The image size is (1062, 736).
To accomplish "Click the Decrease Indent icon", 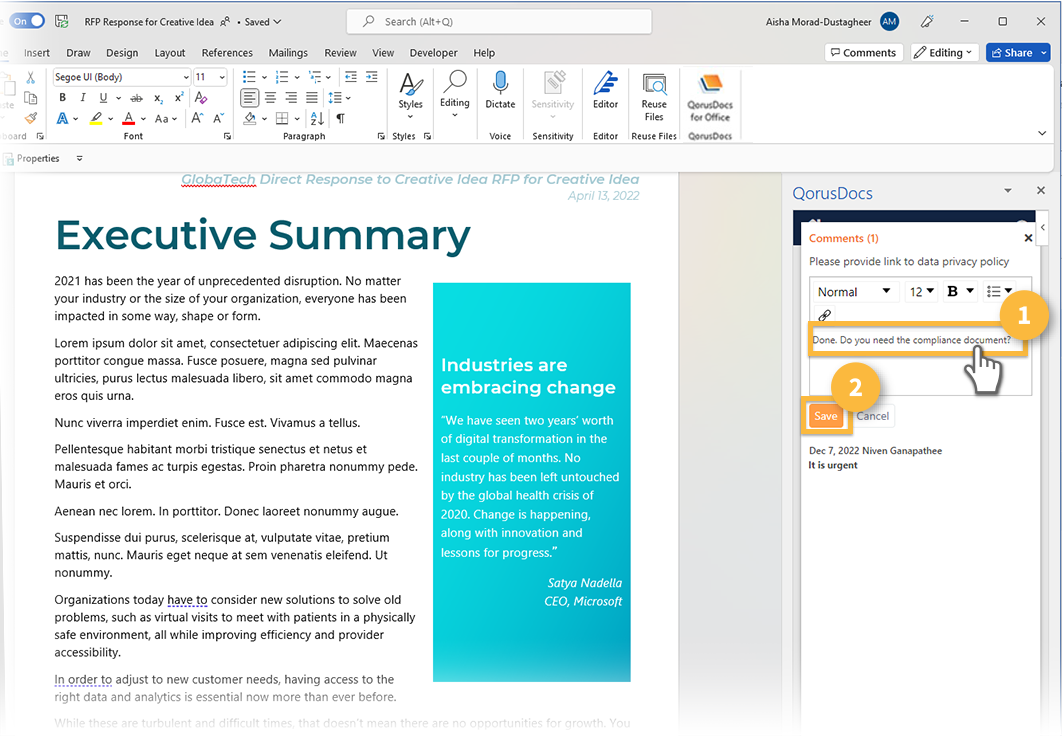I will tap(351, 77).
